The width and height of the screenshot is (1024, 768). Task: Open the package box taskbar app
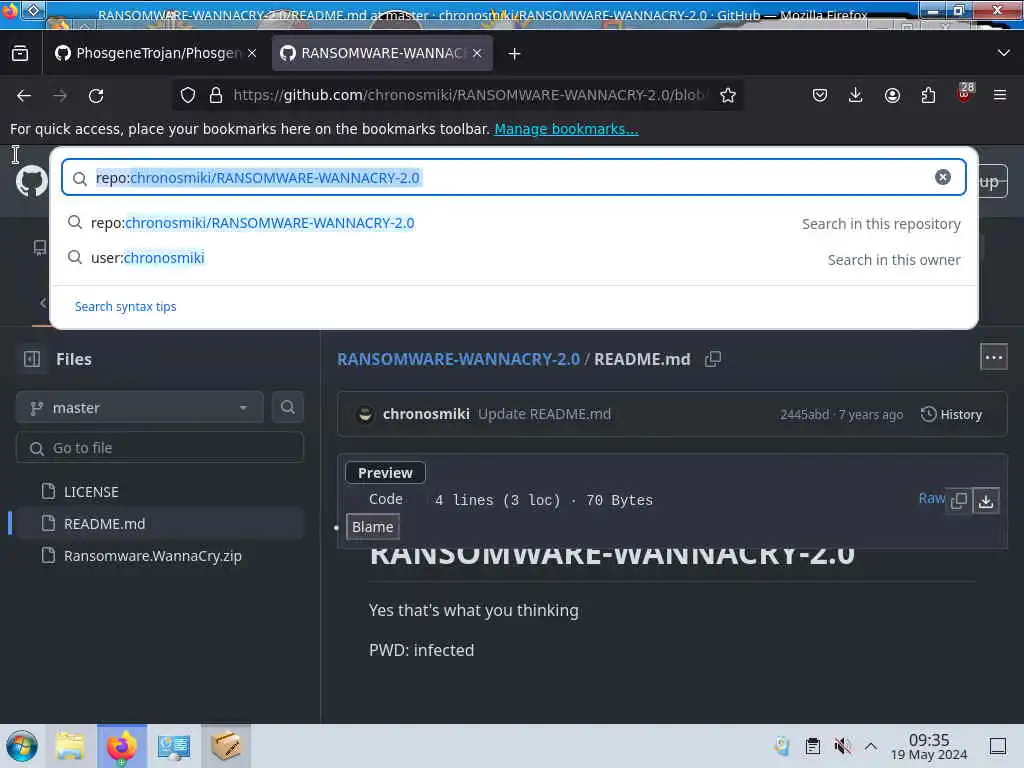[226, 746]
